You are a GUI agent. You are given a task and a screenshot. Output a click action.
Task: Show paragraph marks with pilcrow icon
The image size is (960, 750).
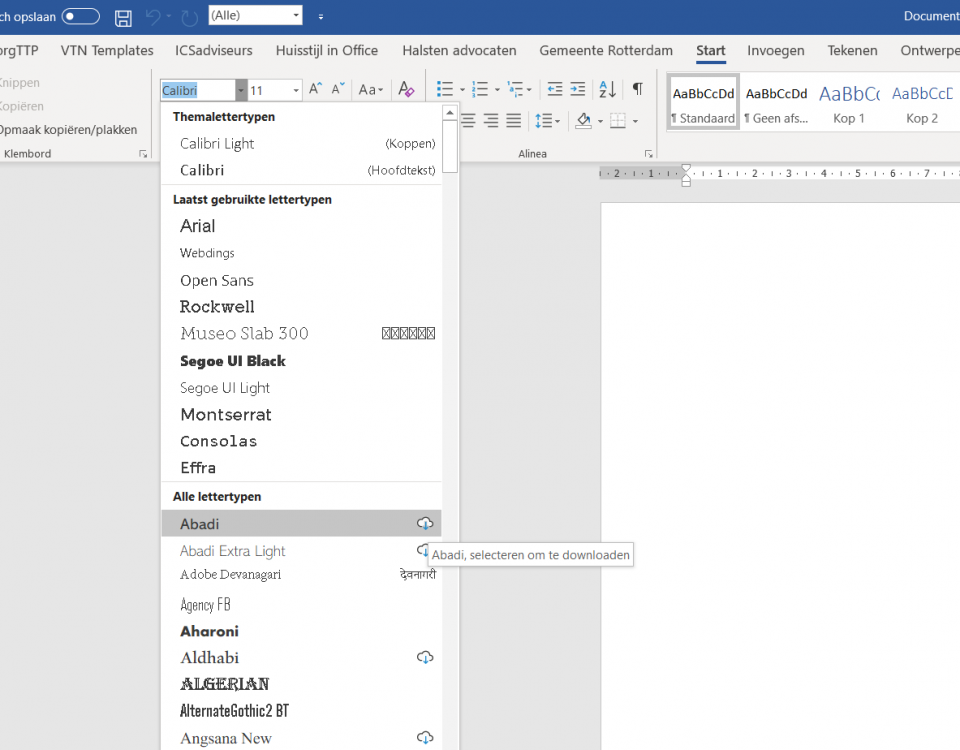[637, 89]
